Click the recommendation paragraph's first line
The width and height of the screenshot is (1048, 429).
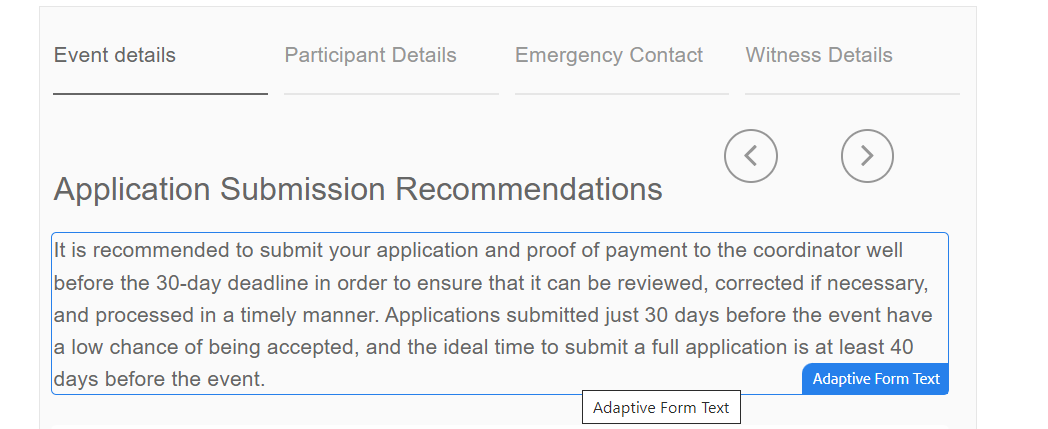478,250
